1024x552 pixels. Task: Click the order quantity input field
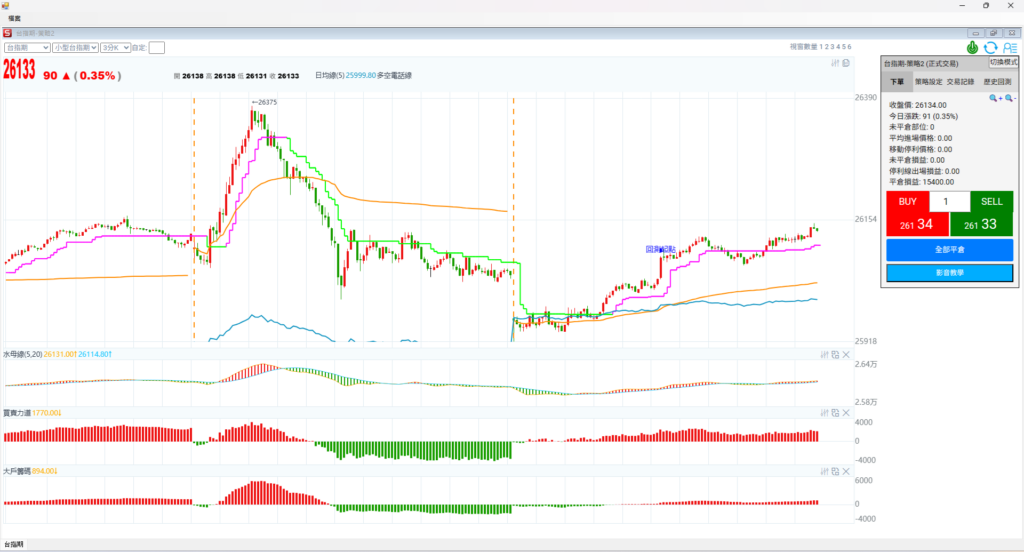pos(949,201)
